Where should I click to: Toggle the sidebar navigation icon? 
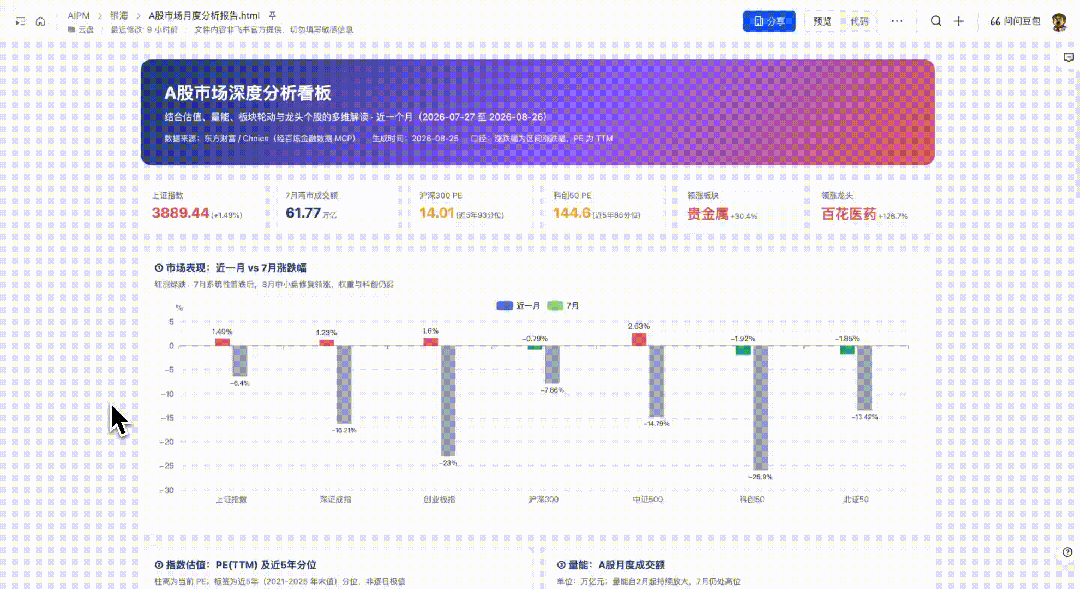(21, 21)
